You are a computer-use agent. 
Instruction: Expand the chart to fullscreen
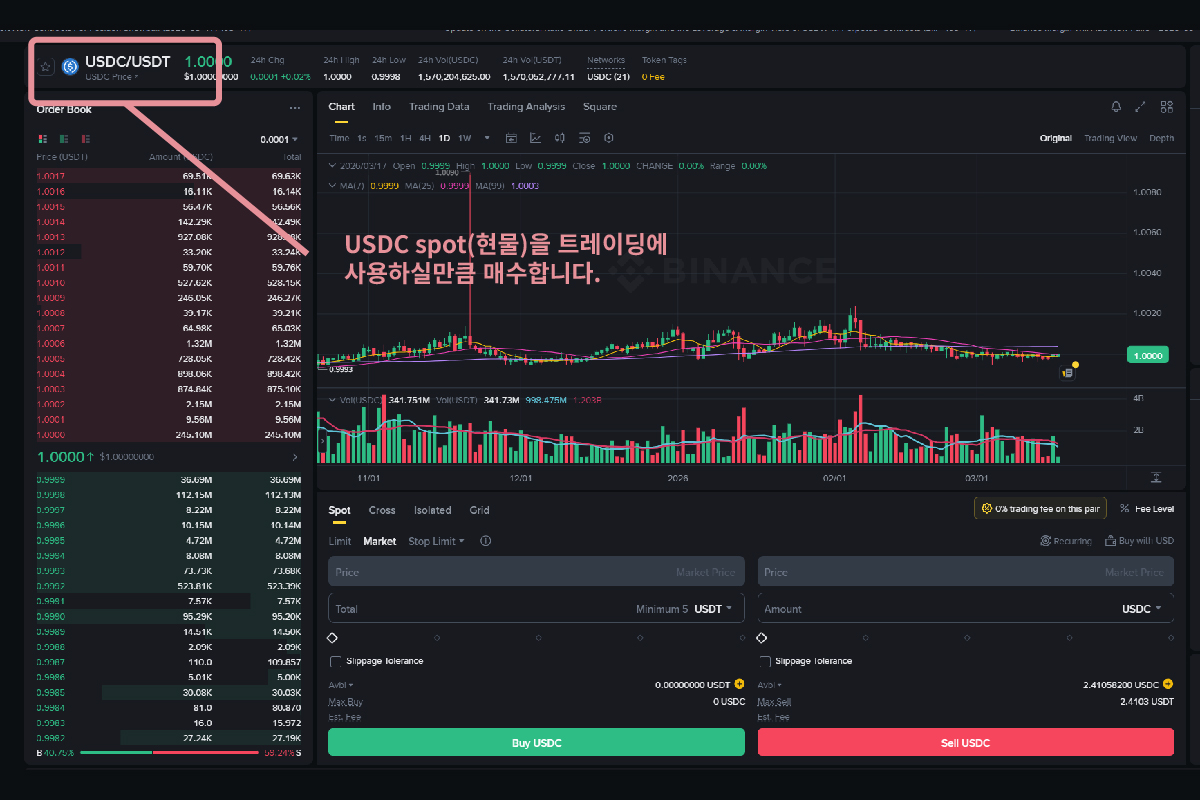(x=1141, y=107)
